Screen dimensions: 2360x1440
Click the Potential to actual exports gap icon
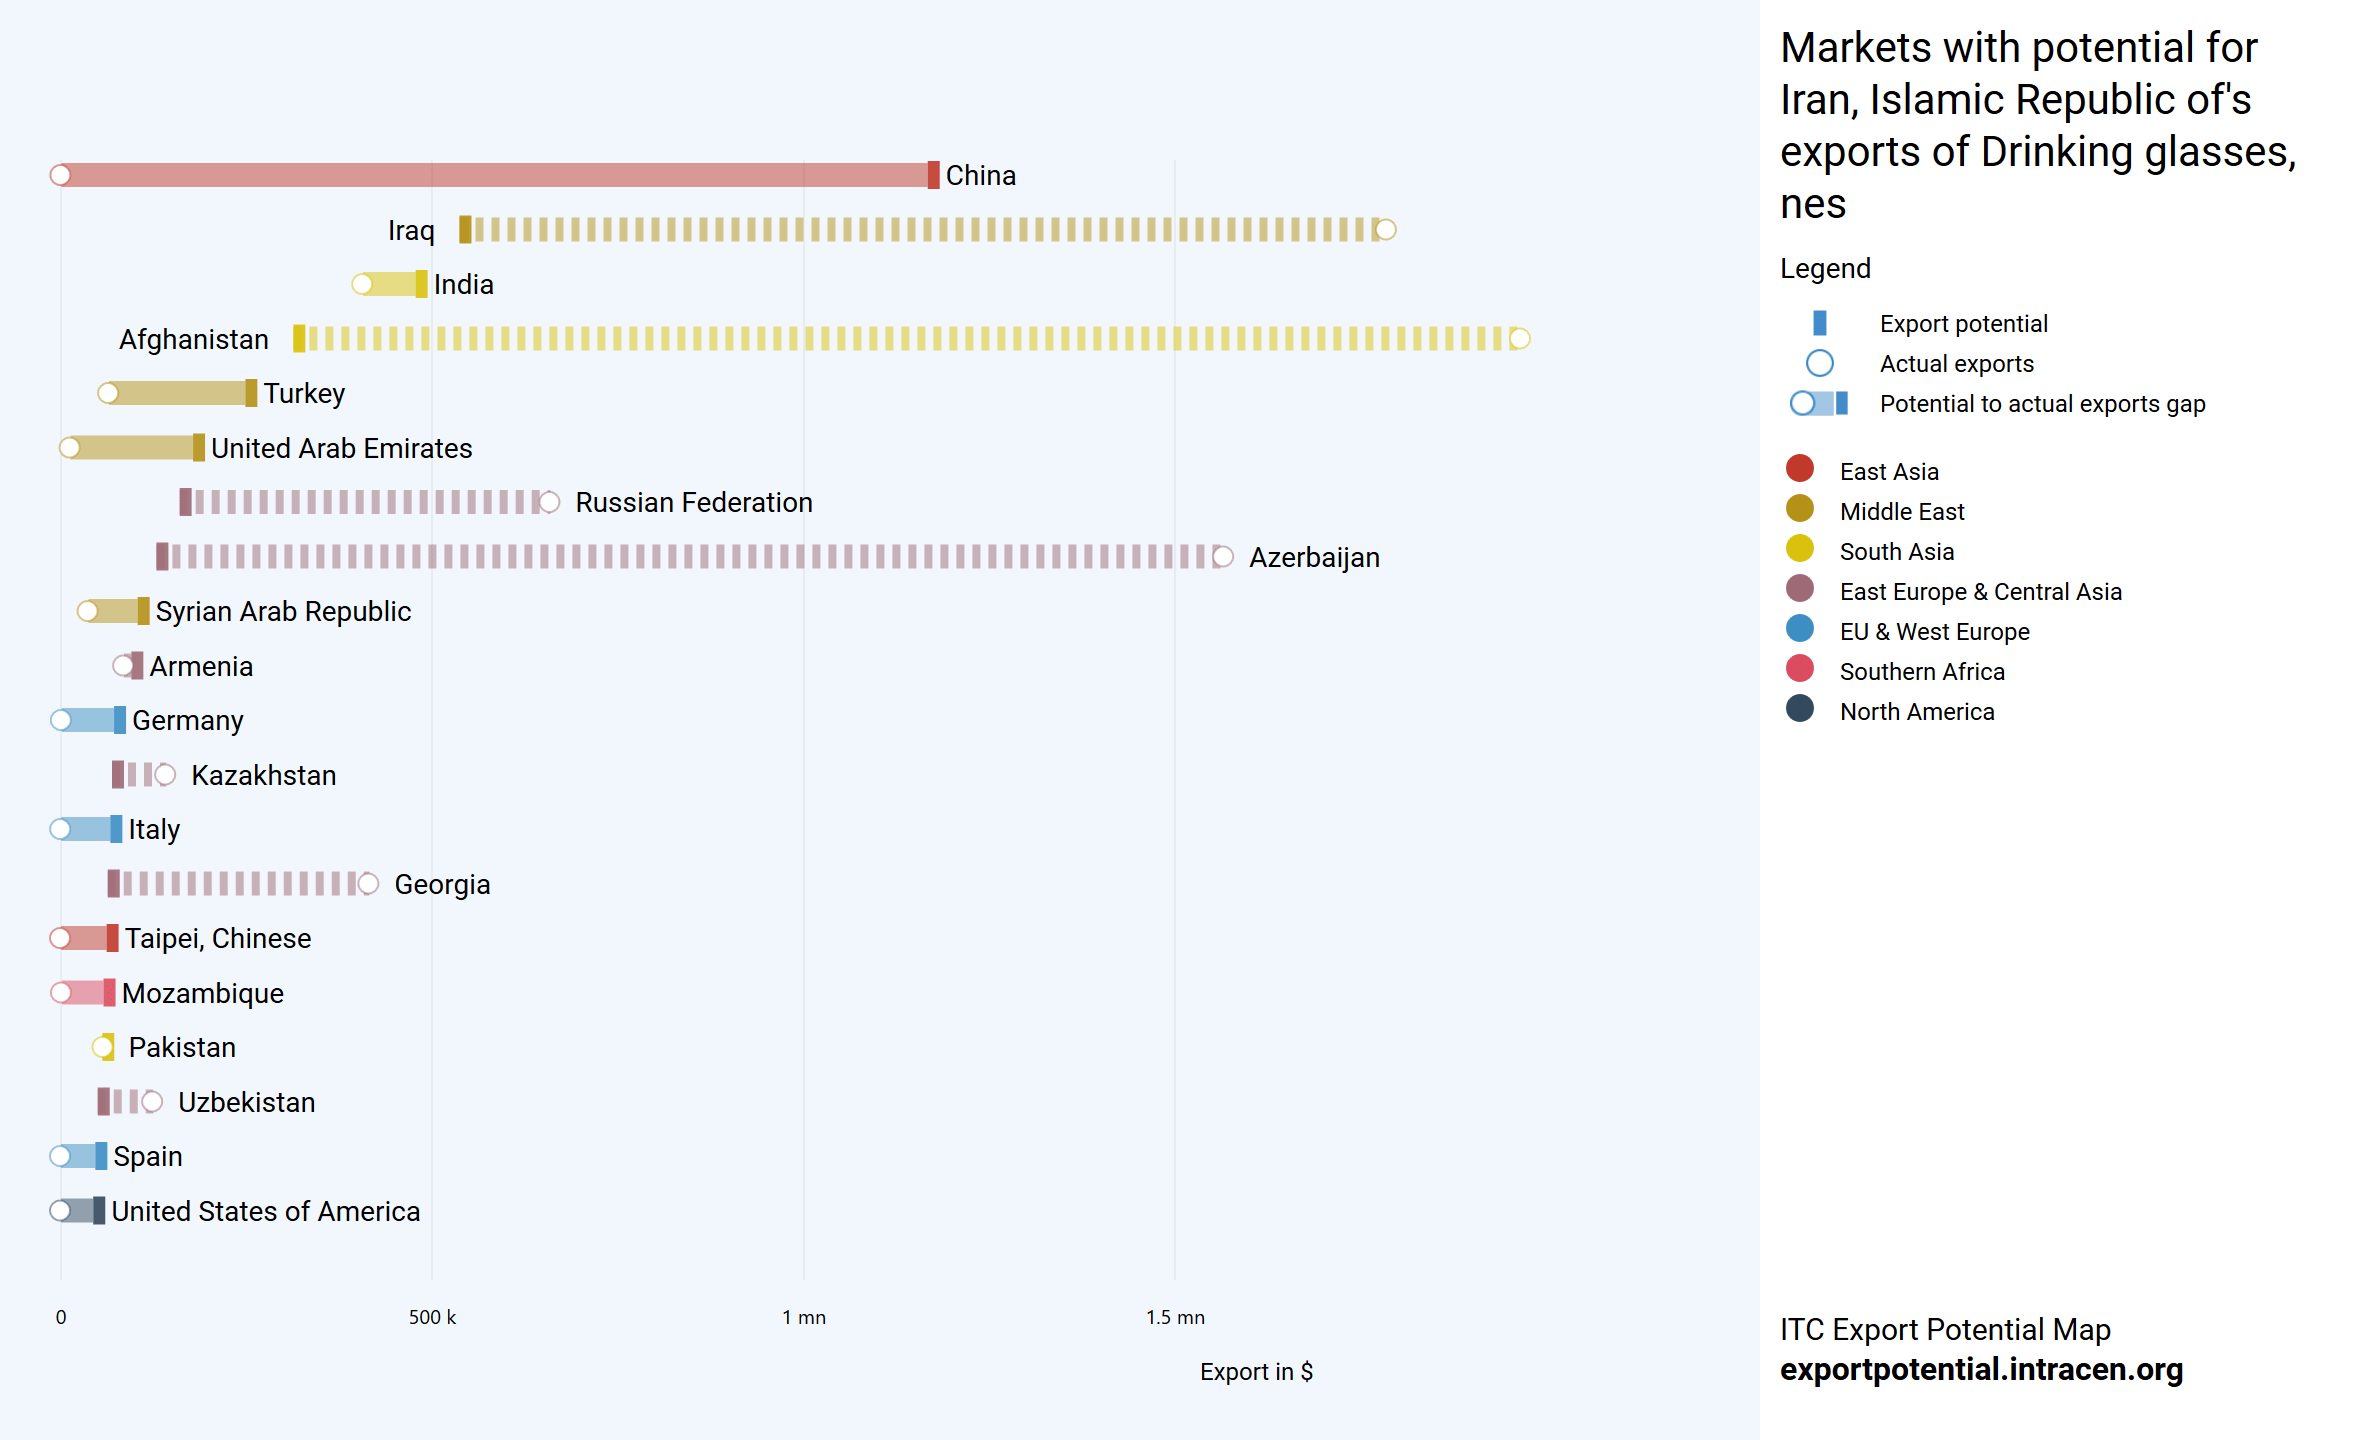[x=1819, y=403]
